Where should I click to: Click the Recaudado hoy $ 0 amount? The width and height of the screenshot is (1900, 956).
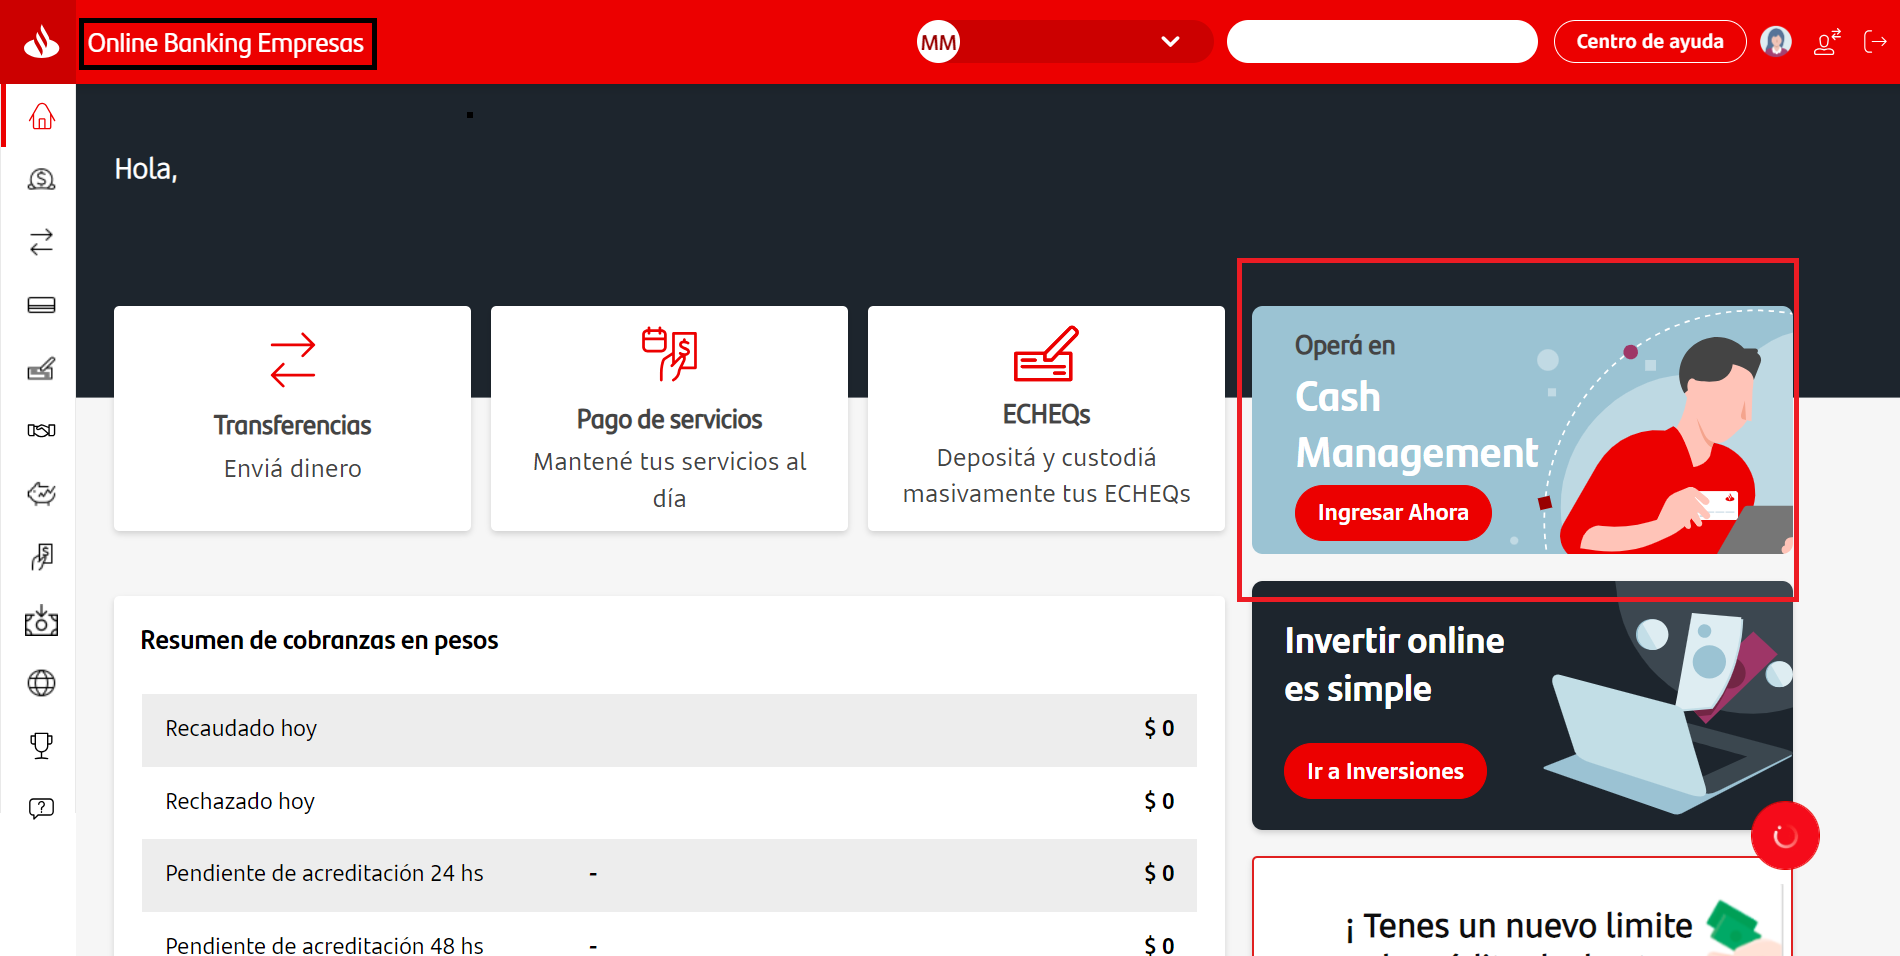[x=1159, y=729]
